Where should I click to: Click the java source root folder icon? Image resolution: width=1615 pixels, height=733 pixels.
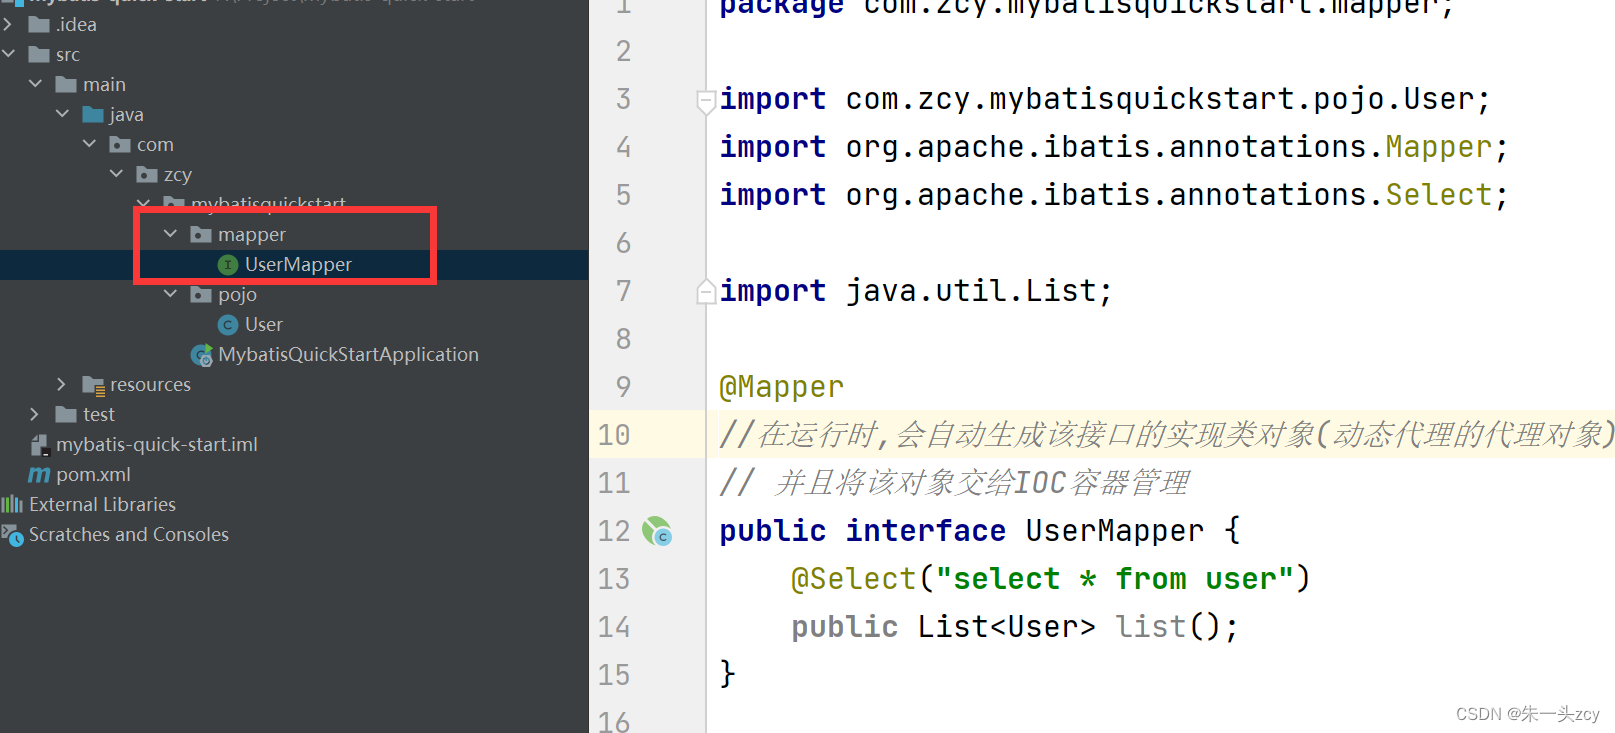tap(93, 114)
